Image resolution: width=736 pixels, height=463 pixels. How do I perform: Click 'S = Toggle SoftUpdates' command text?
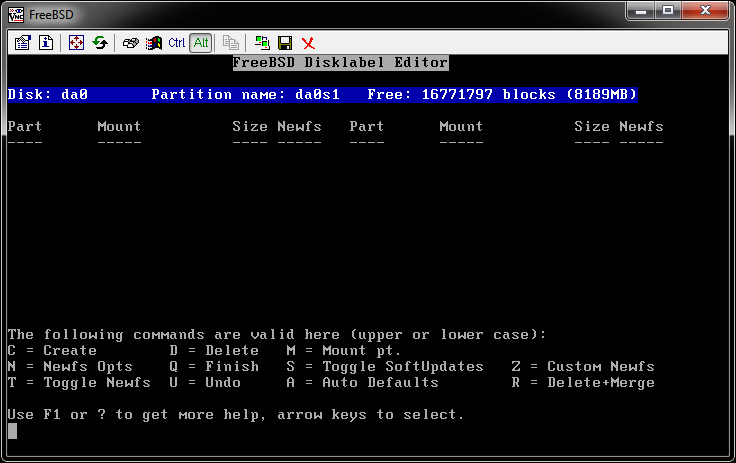tap(385, 367)
